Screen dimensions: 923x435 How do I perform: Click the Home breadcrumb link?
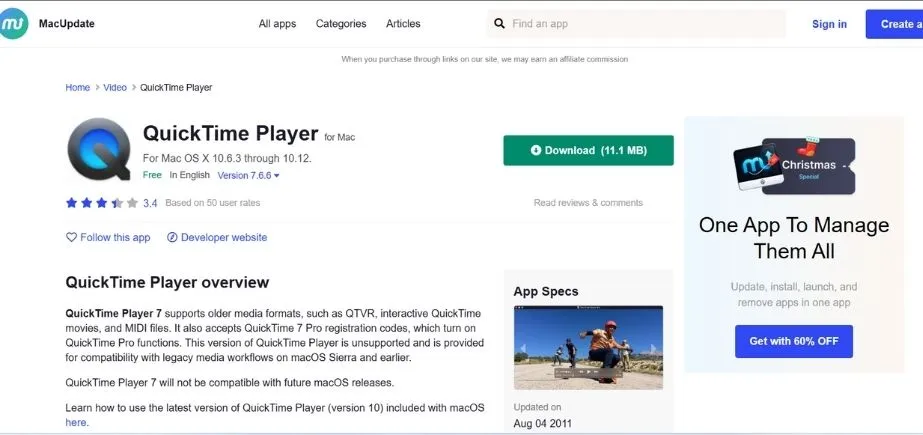click(x=78, y=87)
